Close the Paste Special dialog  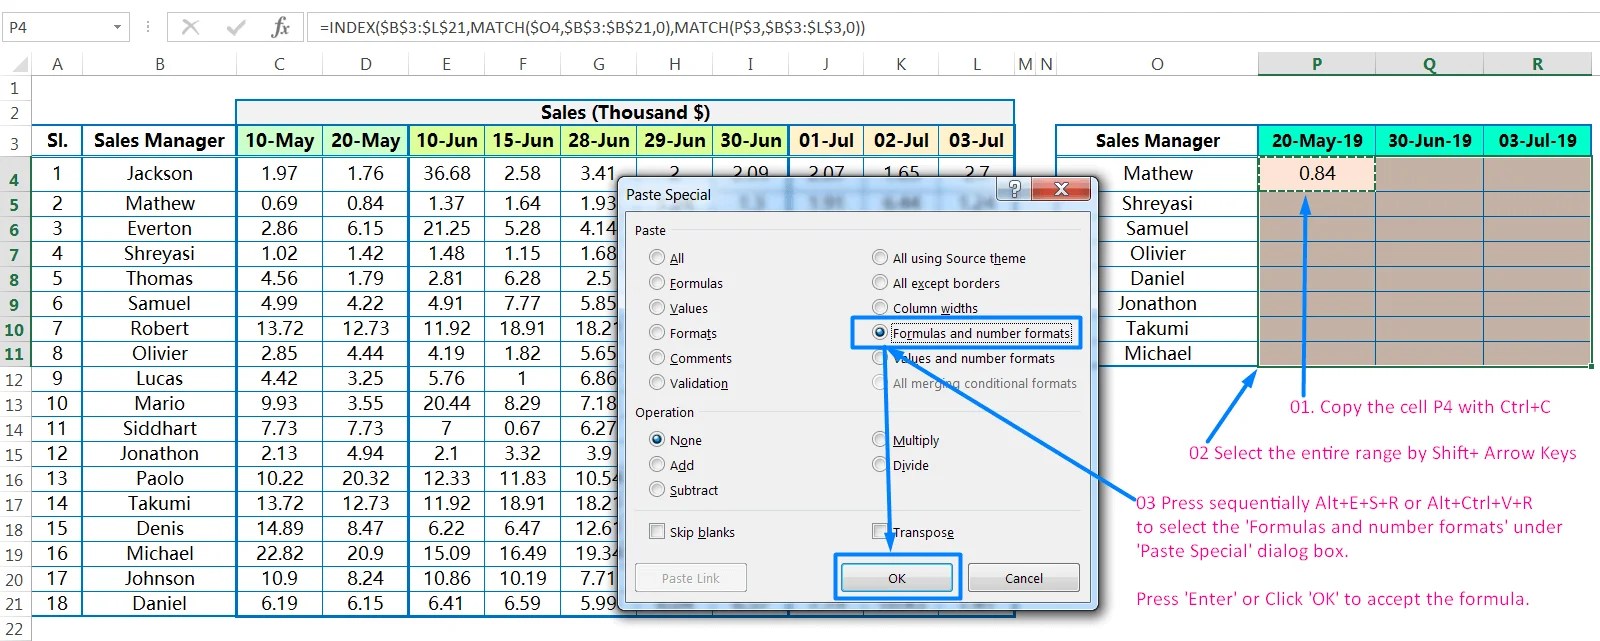(1061, 189)
